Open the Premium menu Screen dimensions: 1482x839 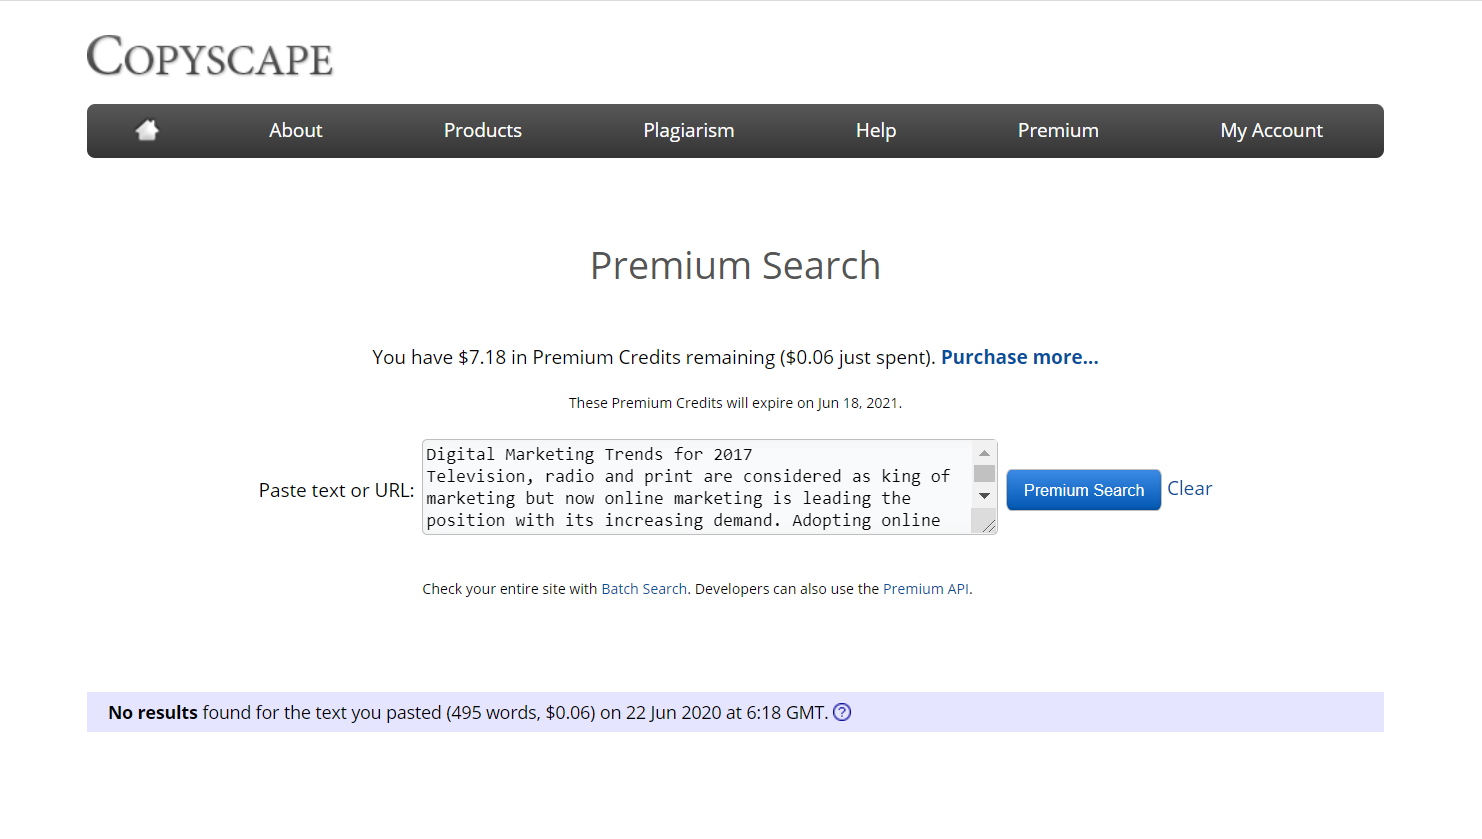1058,130
